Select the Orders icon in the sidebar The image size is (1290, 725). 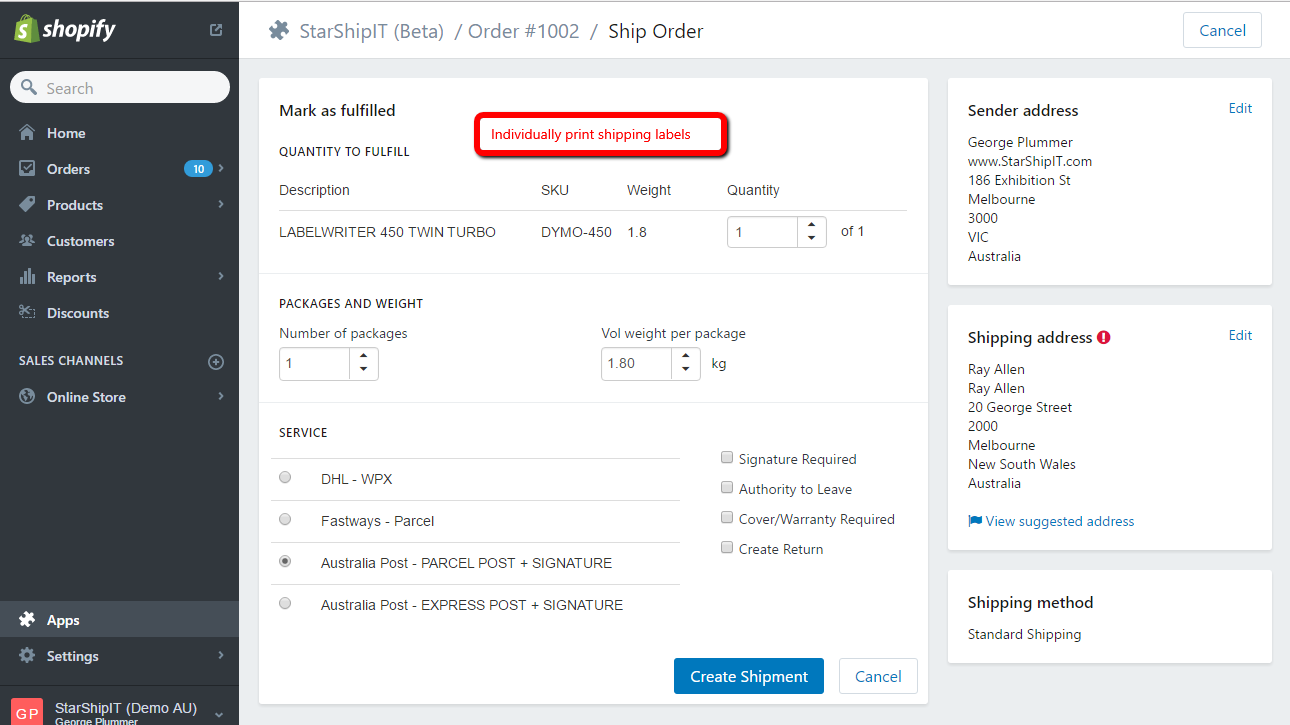[25, 168]
